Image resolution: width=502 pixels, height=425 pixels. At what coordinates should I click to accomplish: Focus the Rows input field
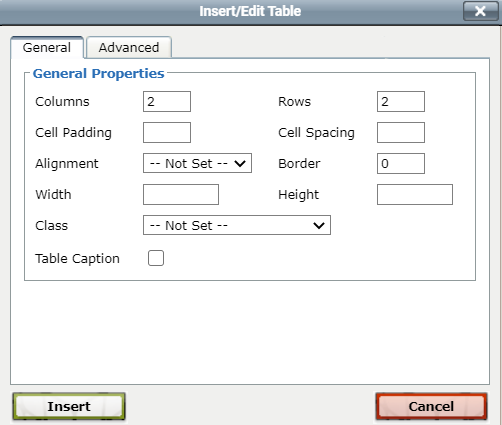[x=401, y=101]
